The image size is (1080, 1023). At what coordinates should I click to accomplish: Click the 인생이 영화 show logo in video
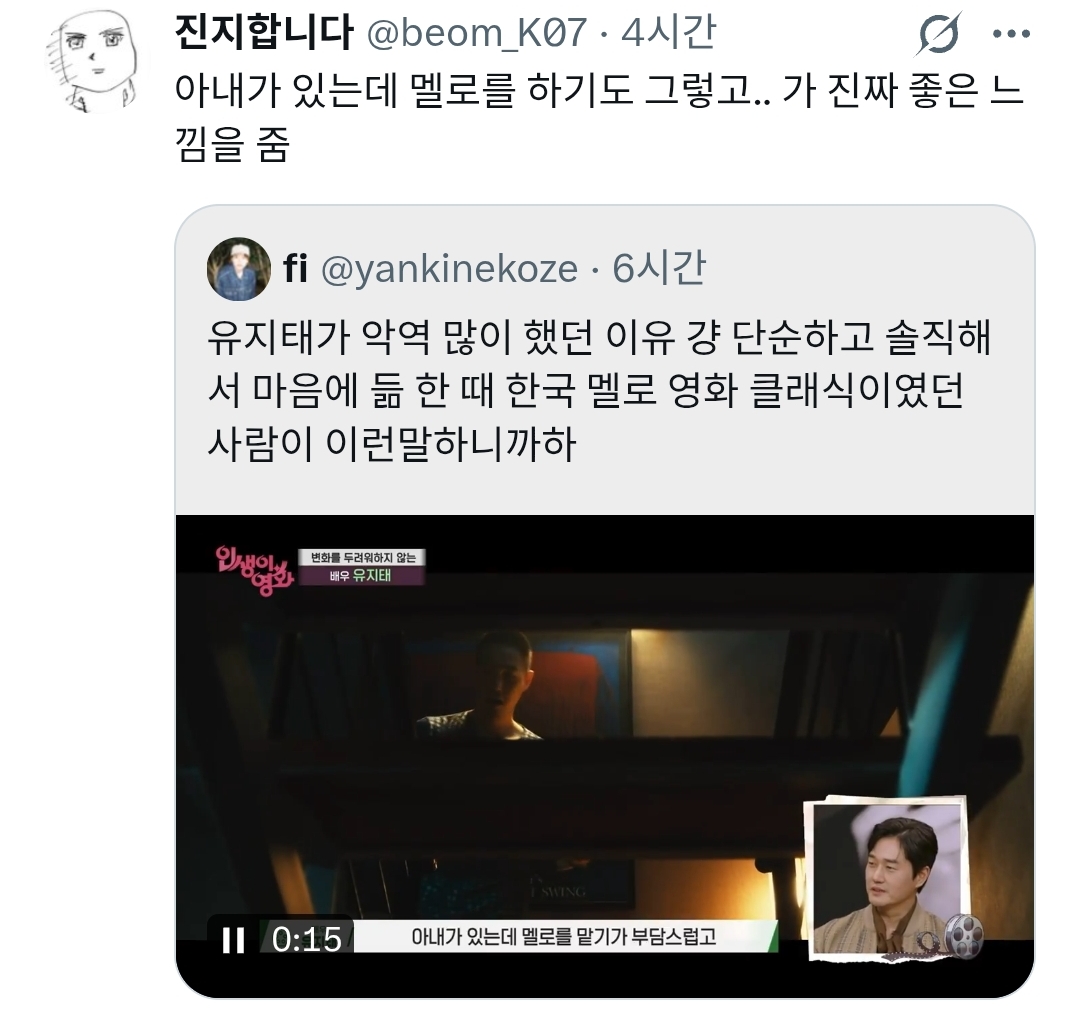[x=254, y=570]
